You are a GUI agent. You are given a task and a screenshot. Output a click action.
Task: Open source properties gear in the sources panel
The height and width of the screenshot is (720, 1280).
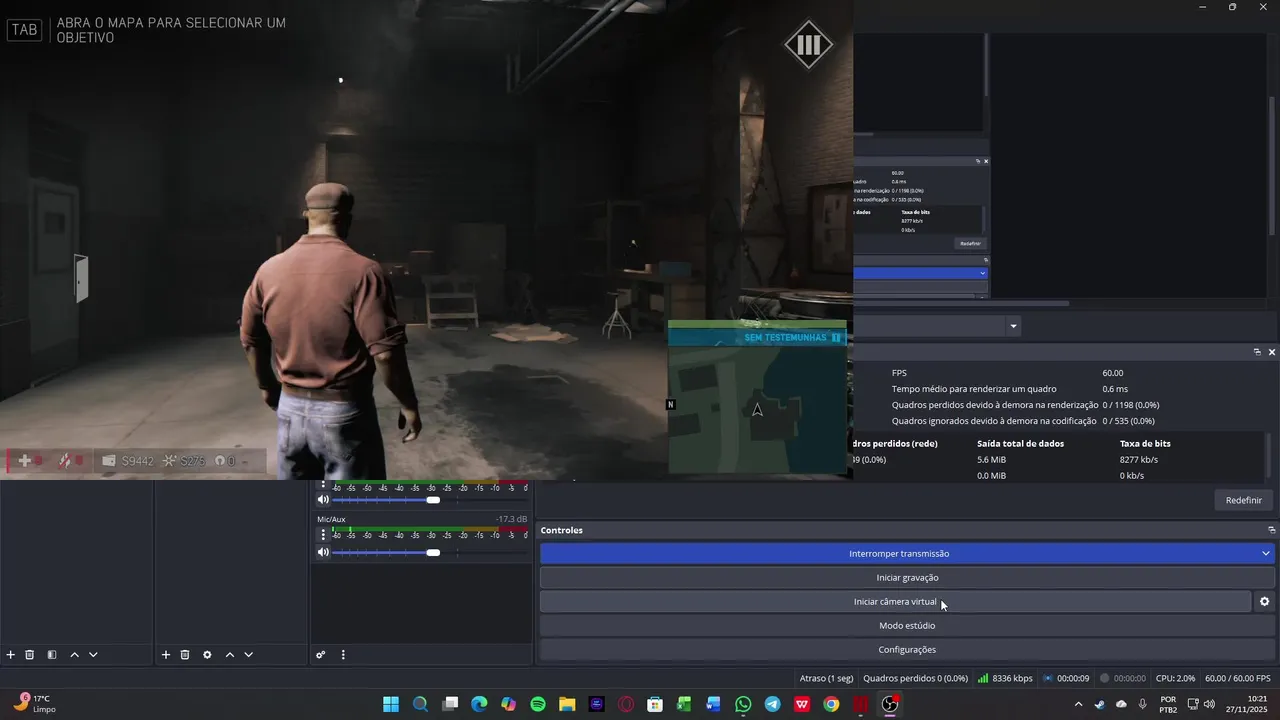[207, 655]
